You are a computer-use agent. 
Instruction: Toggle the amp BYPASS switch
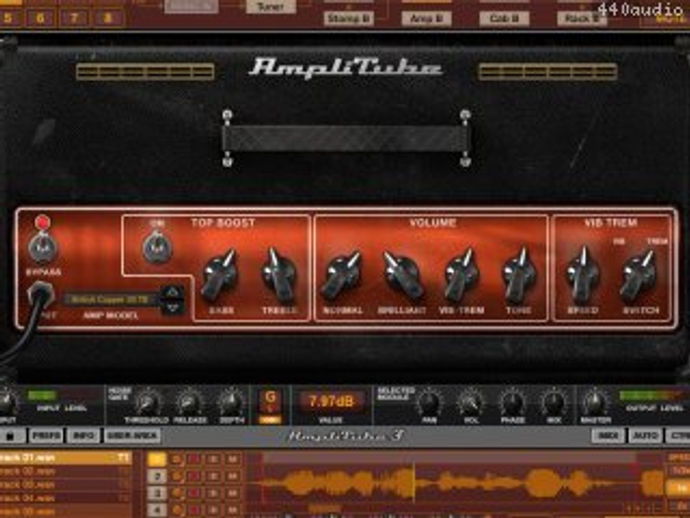tap(42, 247)
